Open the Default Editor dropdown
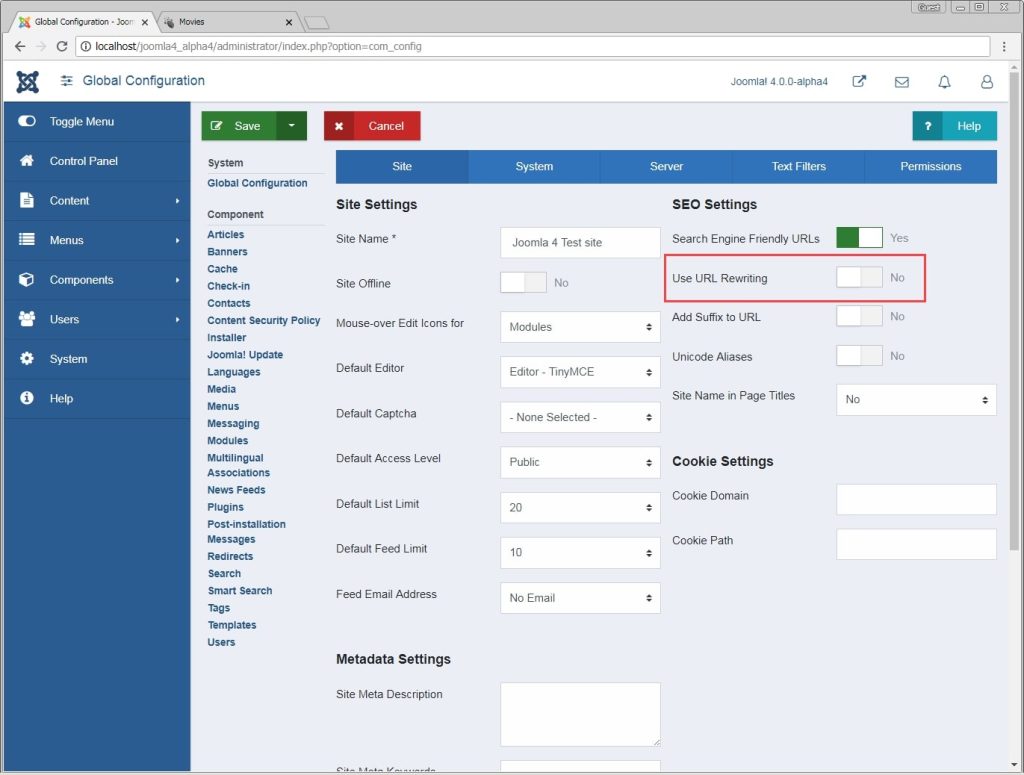Screen dimensions: 1024x775 coord(580,372)
